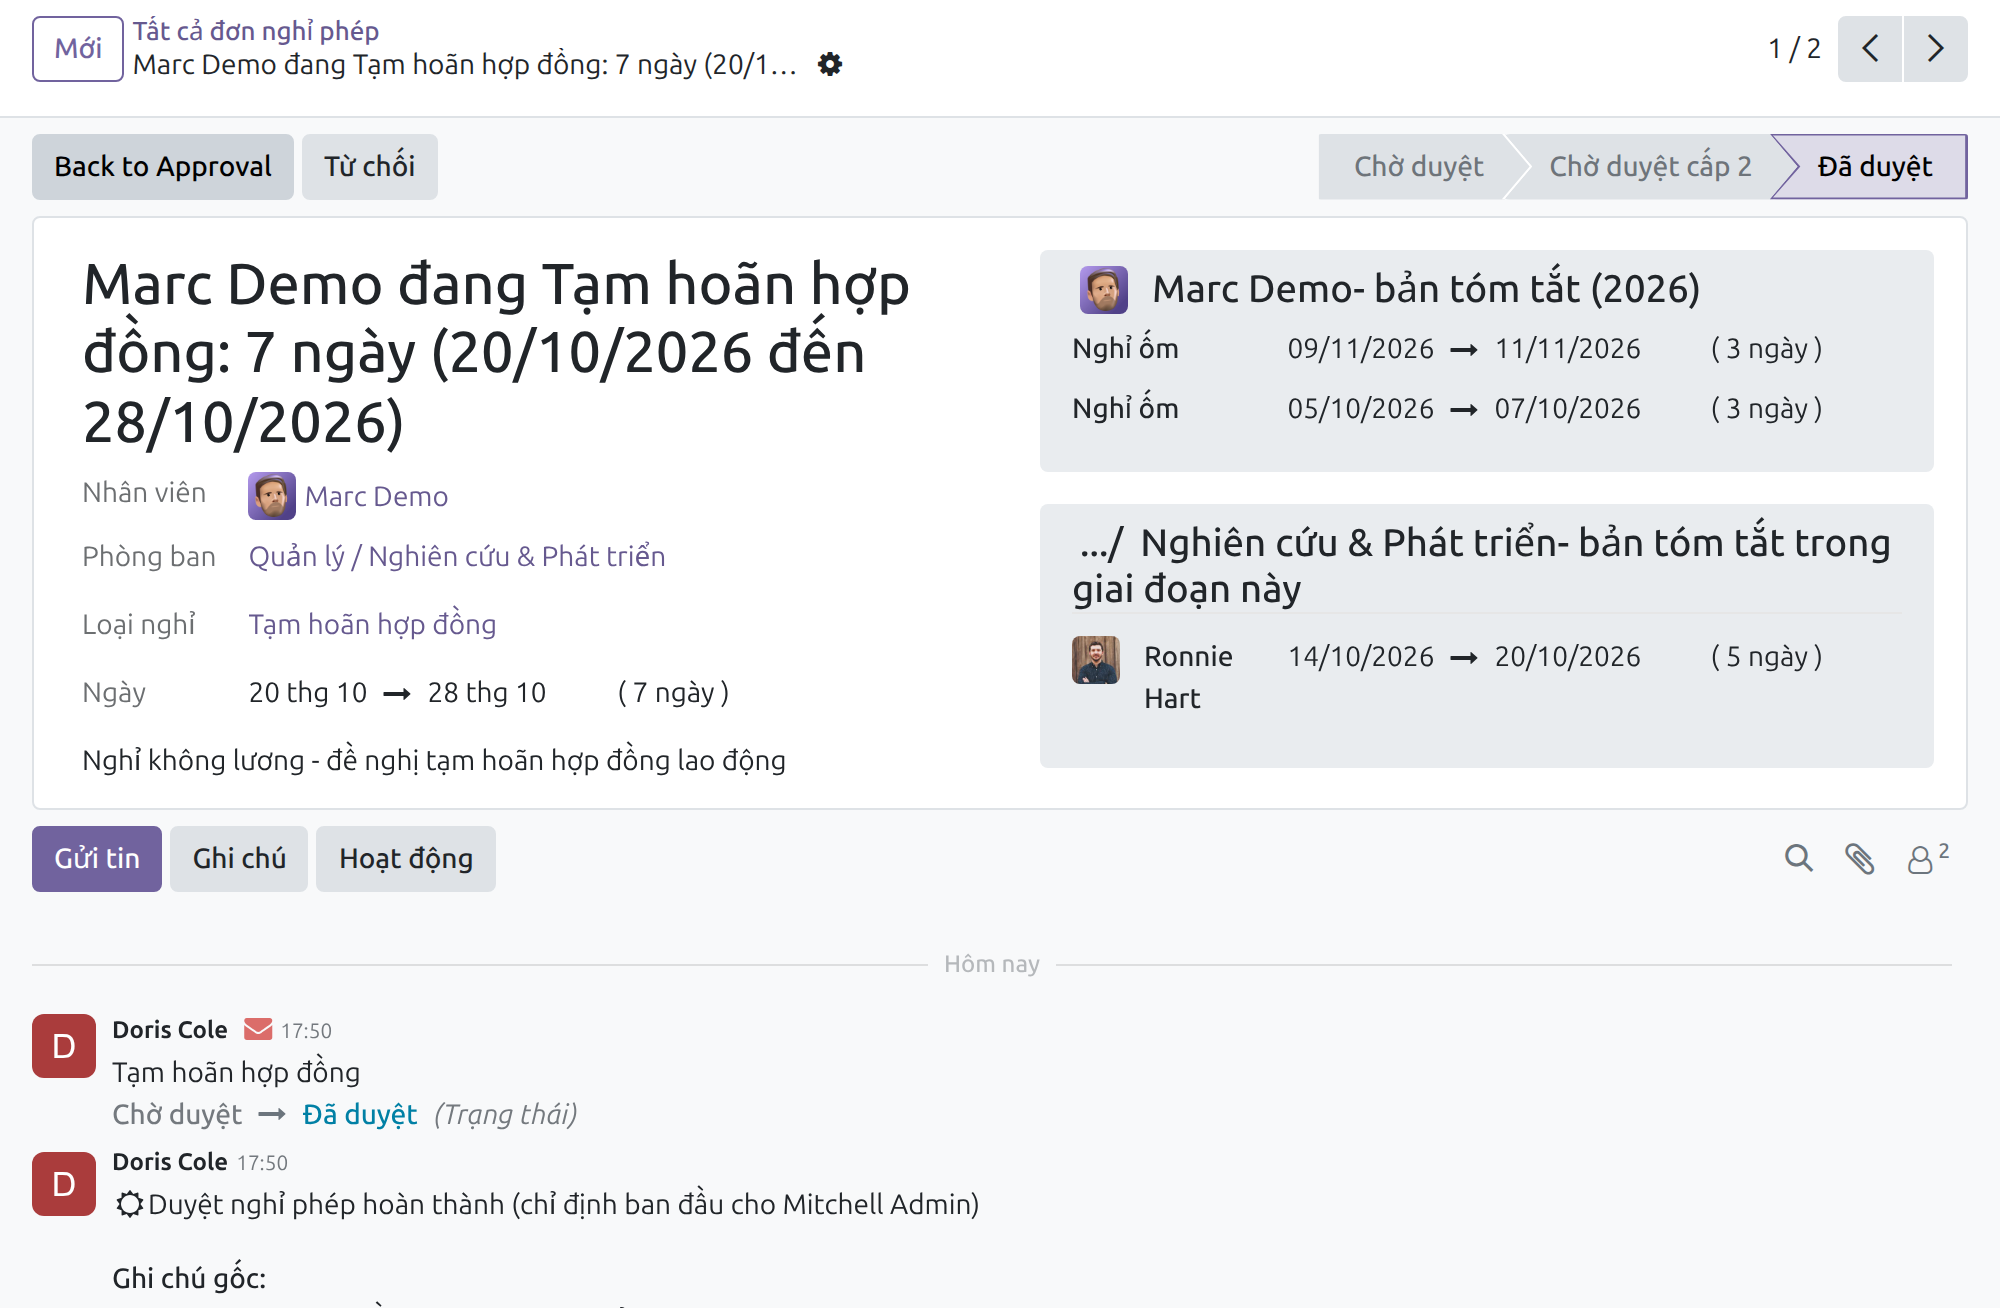Select the Đã duyệt status stage
This screenshot has height=1308, width=2000.
click(1874, 167)
